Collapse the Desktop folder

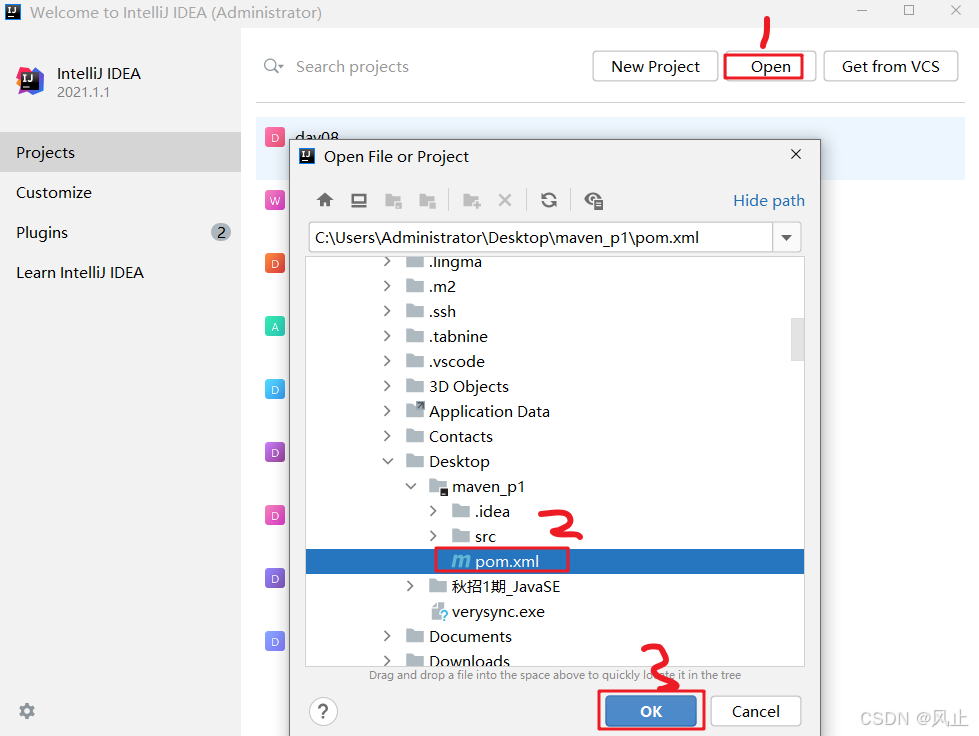pos(388,461)
